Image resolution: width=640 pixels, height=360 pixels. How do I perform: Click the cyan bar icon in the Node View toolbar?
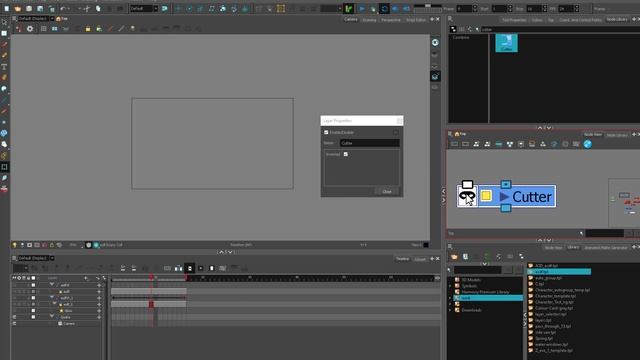pos(498,144)
